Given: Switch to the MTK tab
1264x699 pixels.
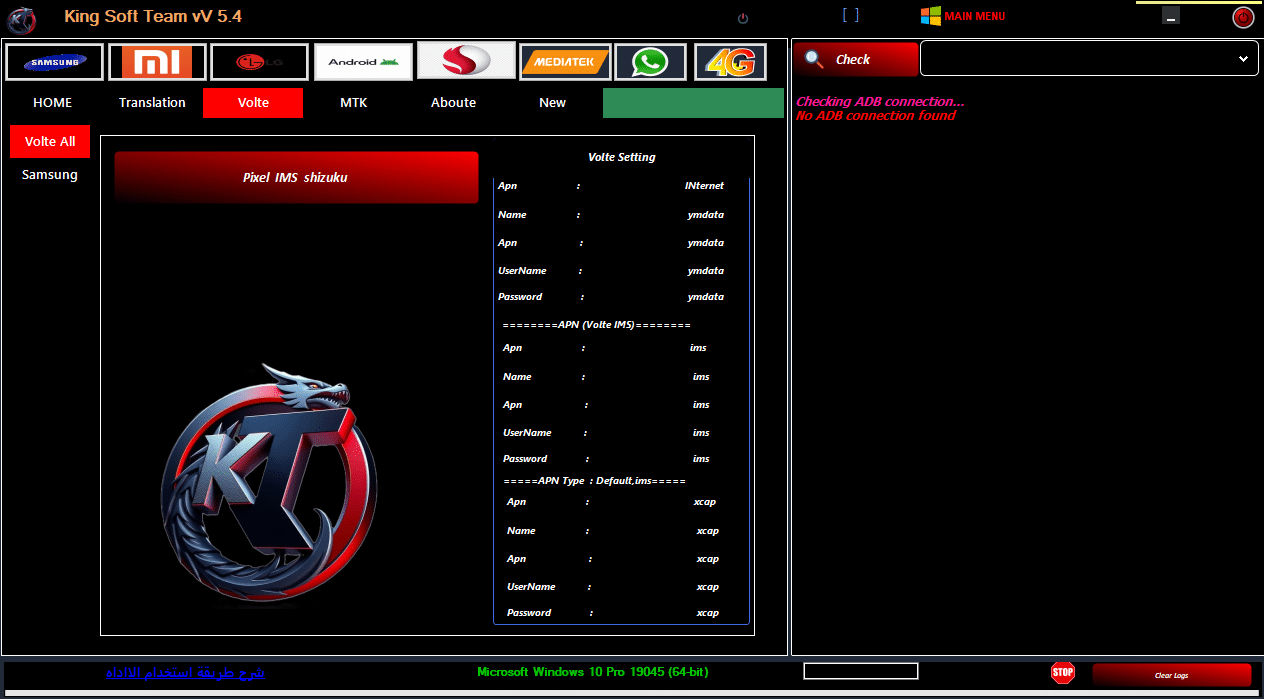Looking at the screenshot, I should (353, 102).
